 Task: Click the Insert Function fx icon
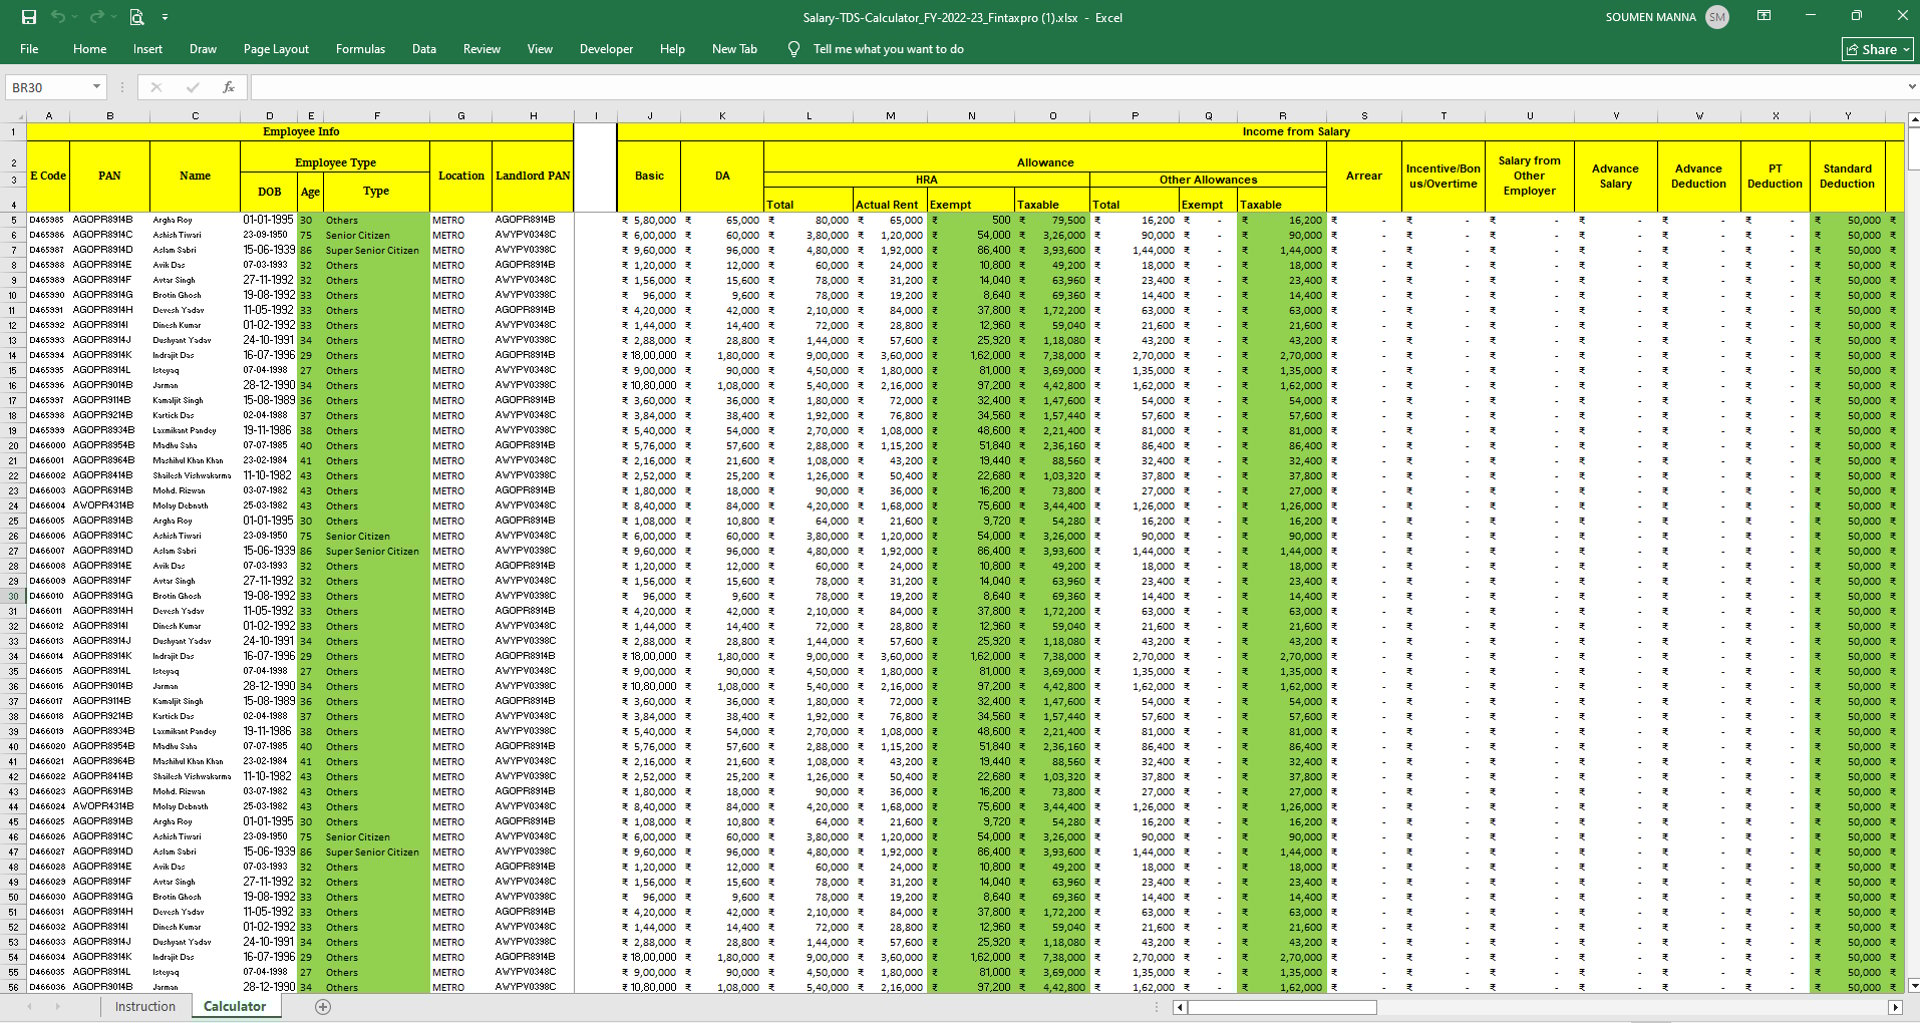point(229,88)
